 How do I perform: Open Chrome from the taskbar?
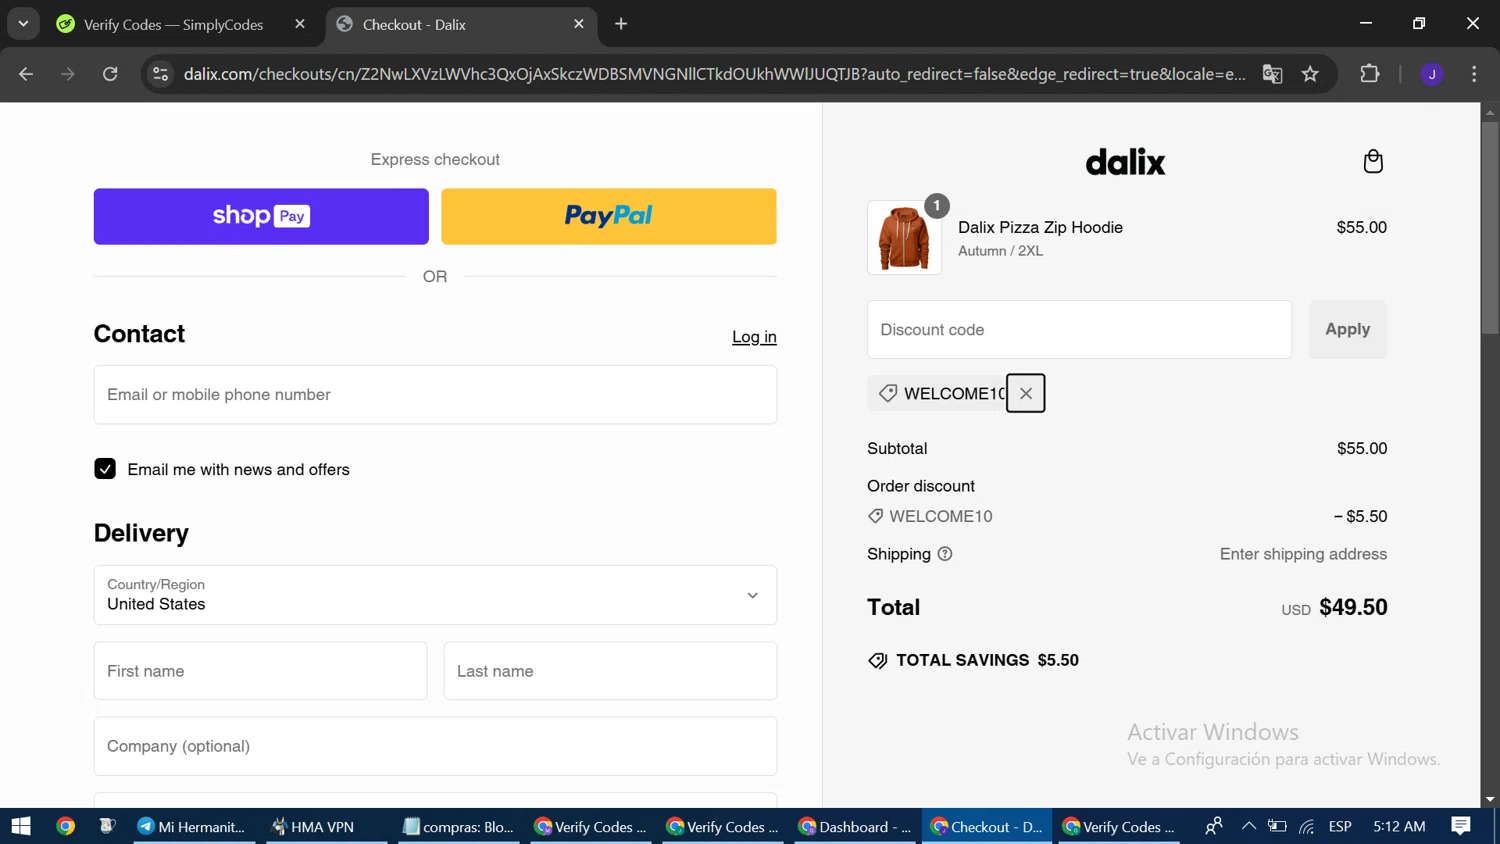[x=65, y=826]
